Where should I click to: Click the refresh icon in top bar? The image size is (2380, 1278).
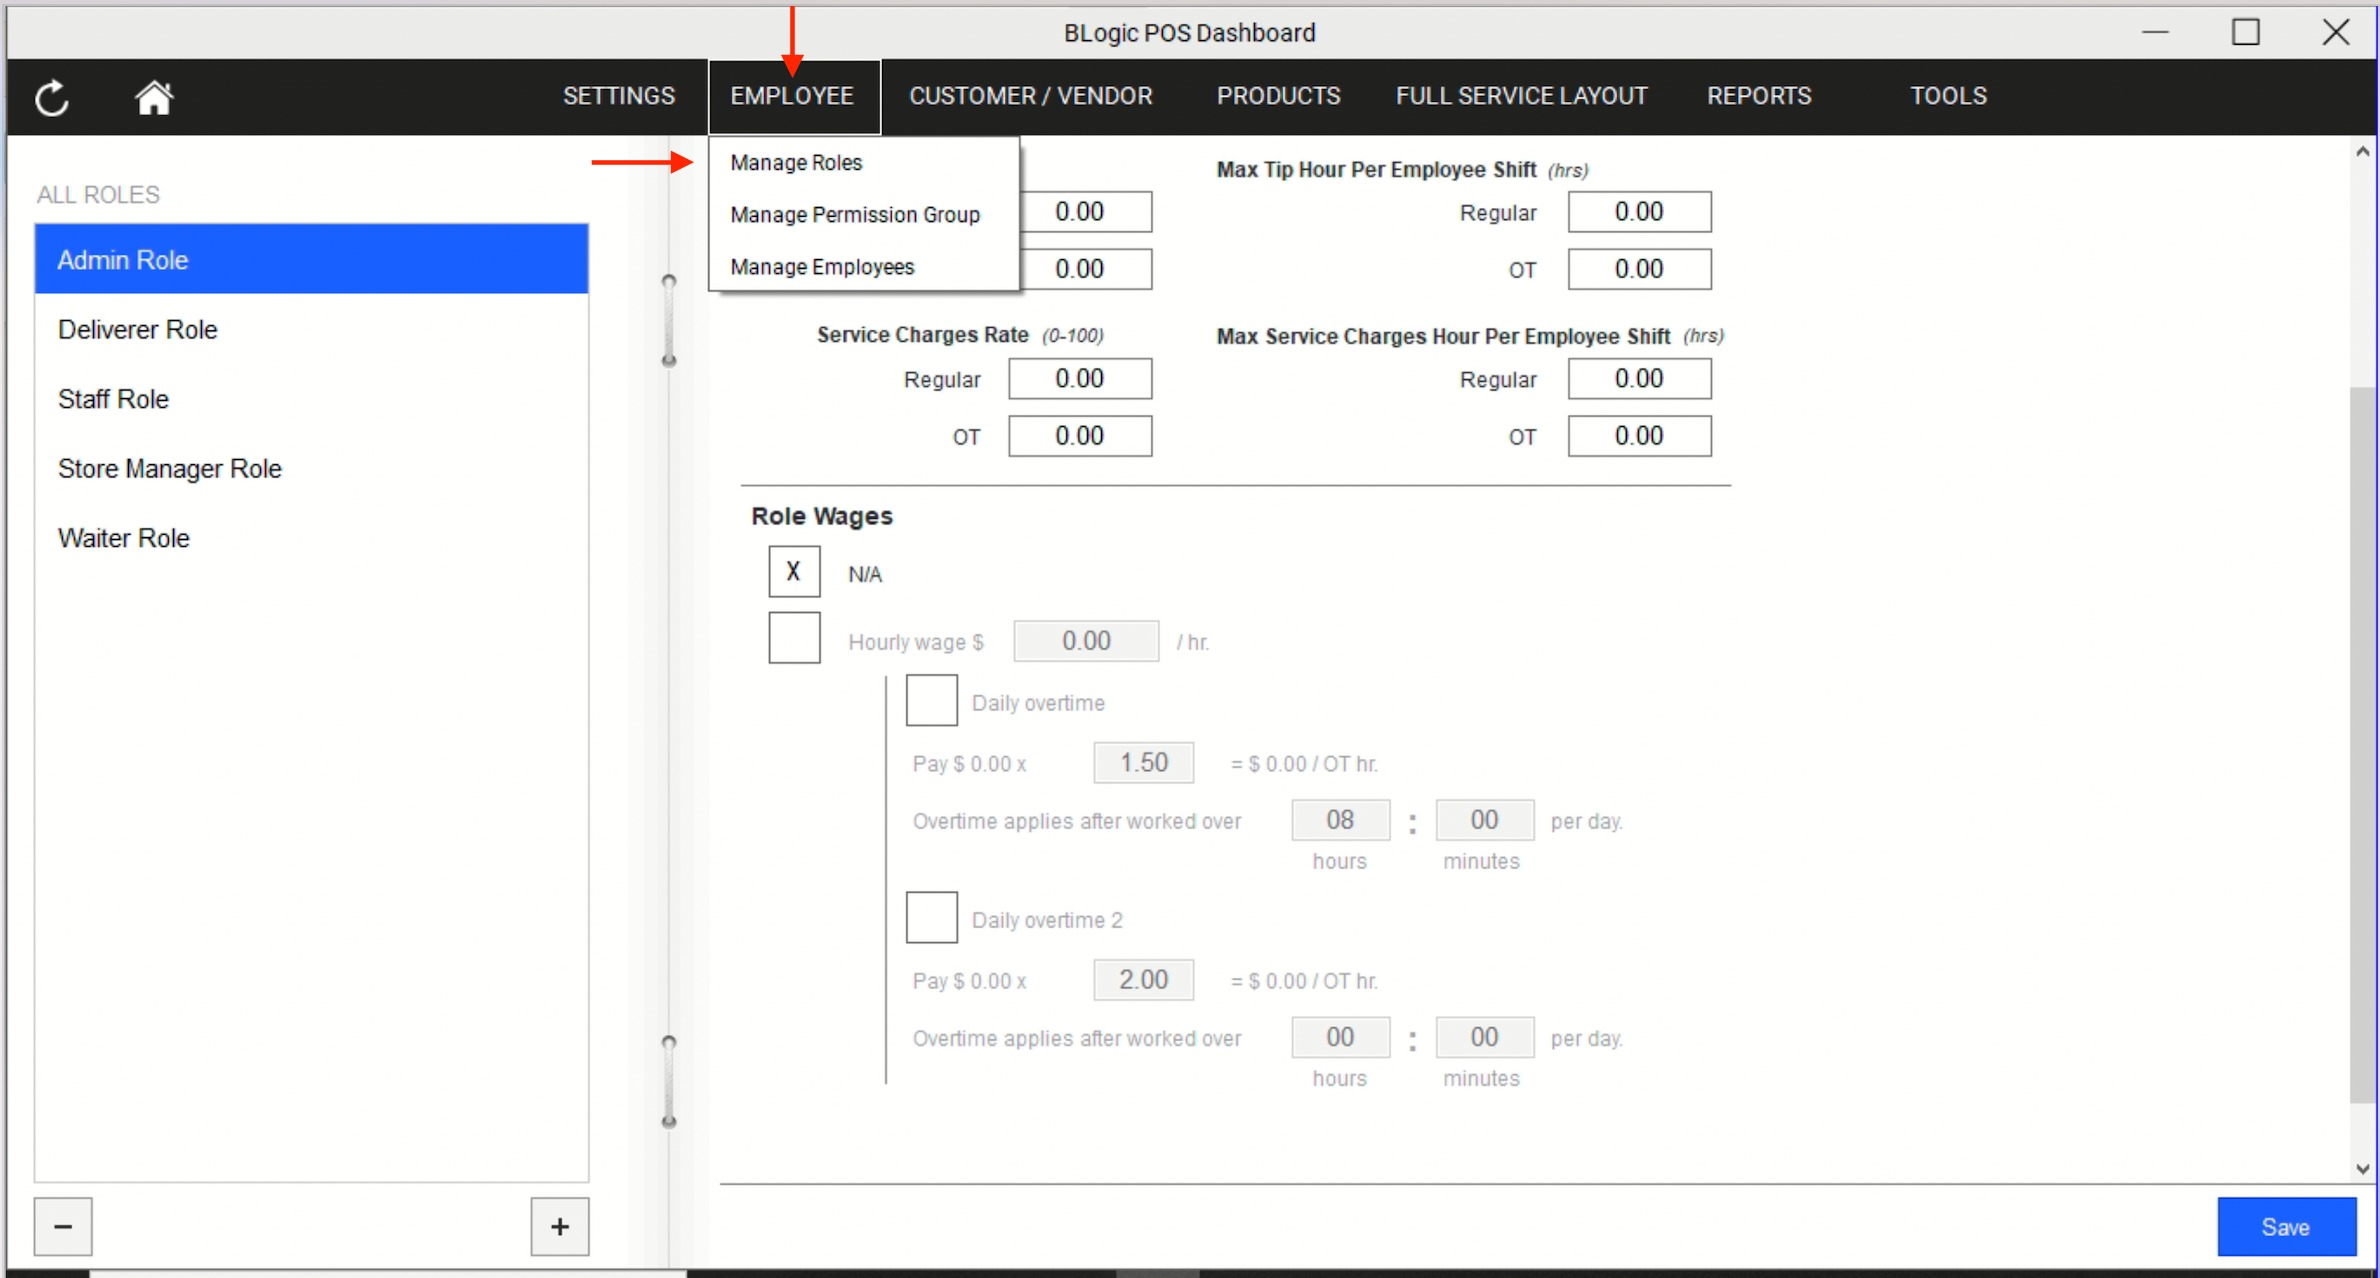point(52,98)
